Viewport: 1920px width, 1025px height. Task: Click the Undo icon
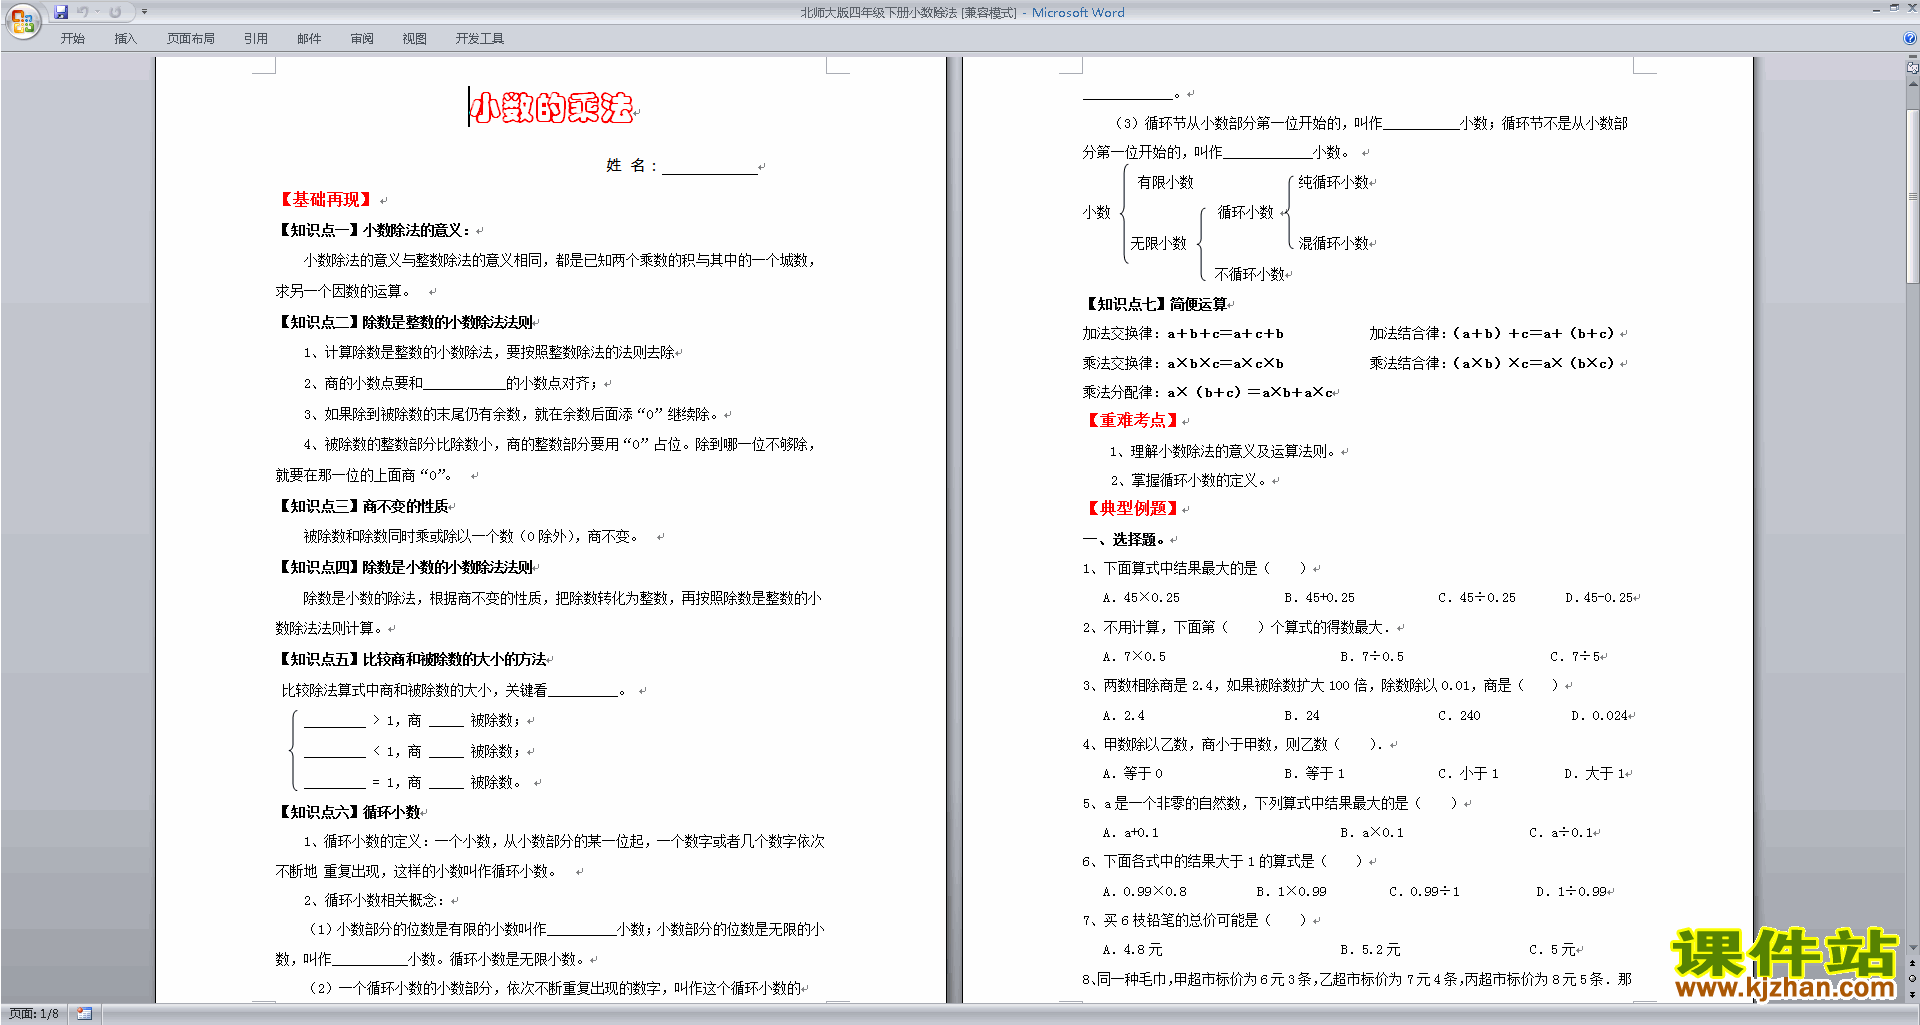[83, 12]
